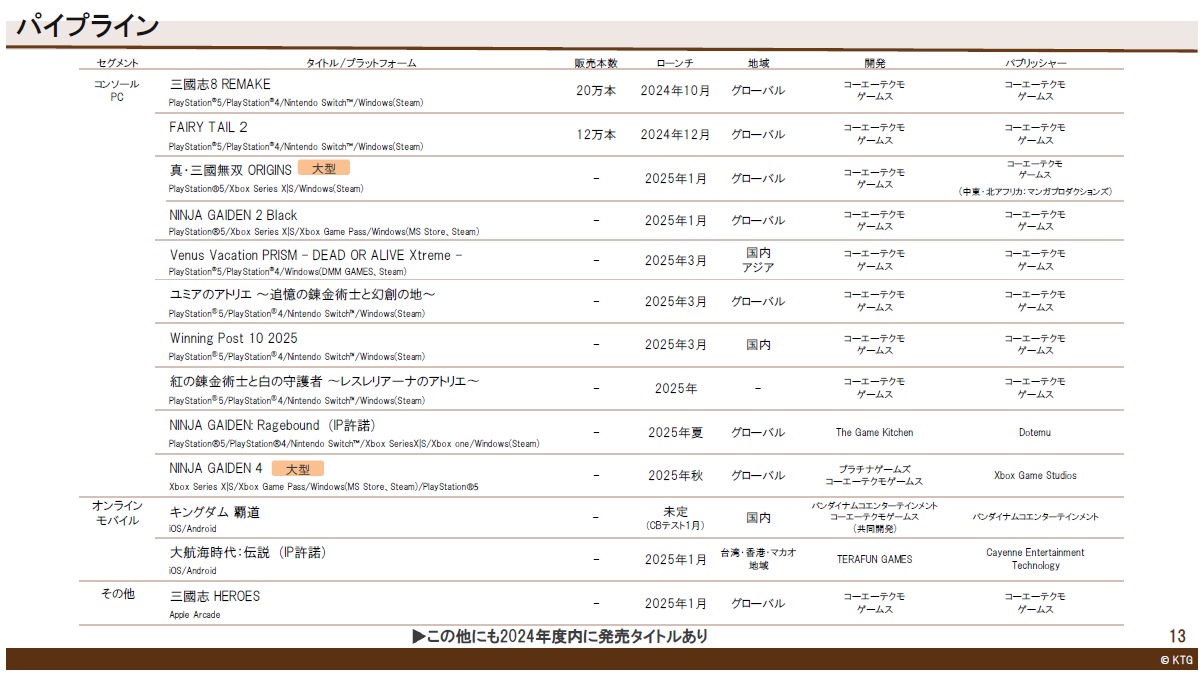The height and width of the screenshot is (683, 1203).
Task: Click the 大型 badge beside 真・三國無双 ORIGINS
Action: [x=324, y=169]
